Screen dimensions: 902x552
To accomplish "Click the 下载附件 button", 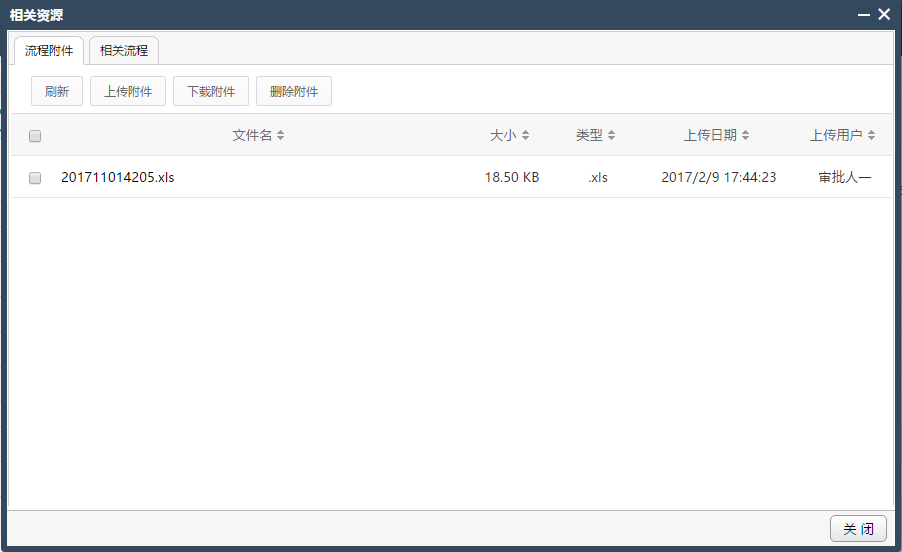I will (x=211, y=91).
